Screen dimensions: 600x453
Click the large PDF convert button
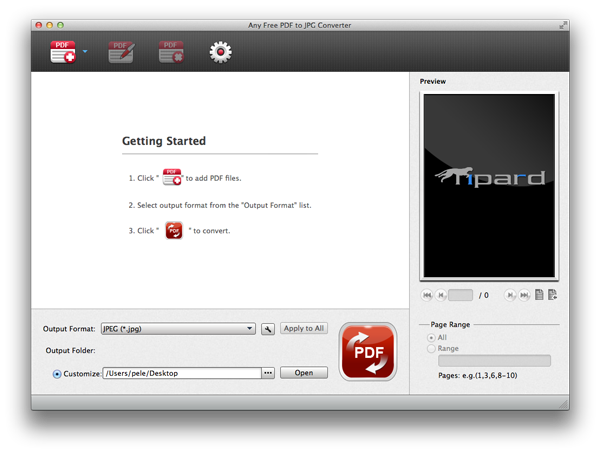[368, 352]
